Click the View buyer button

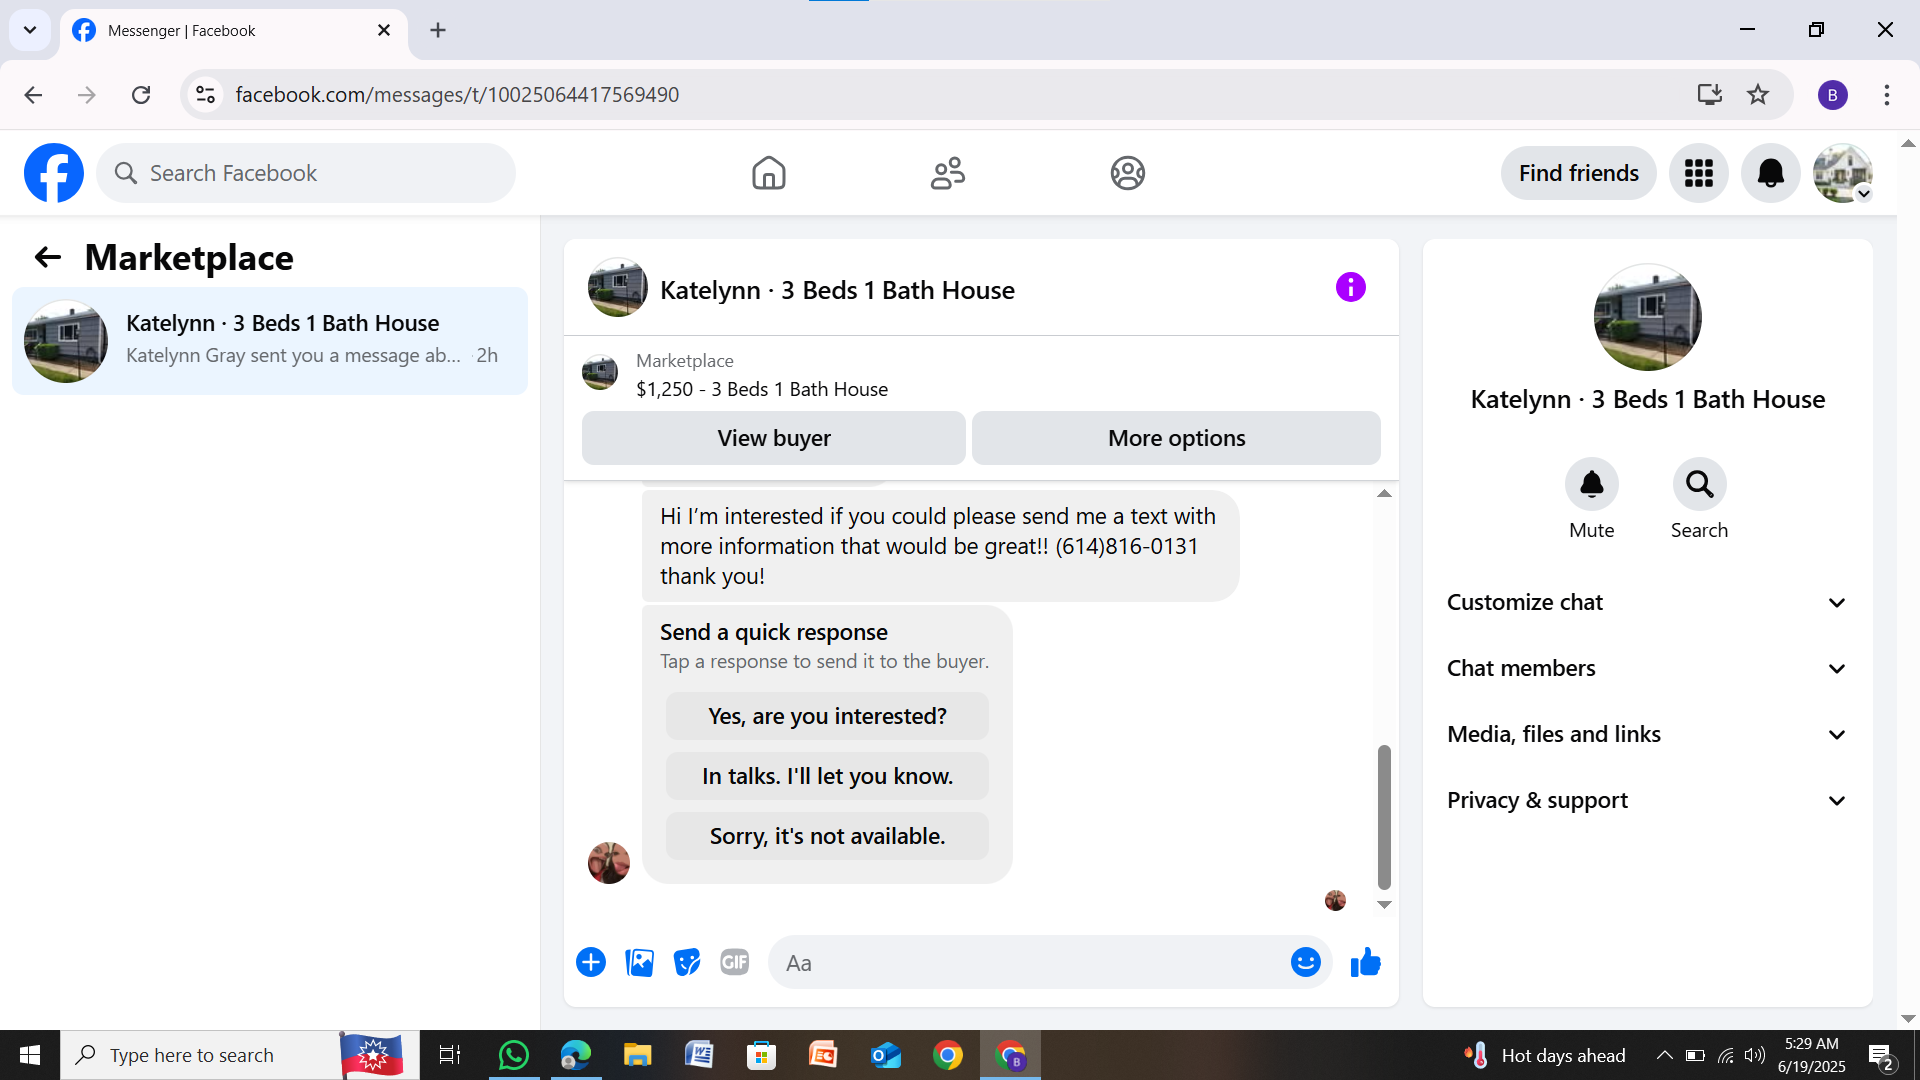(773, 438)
